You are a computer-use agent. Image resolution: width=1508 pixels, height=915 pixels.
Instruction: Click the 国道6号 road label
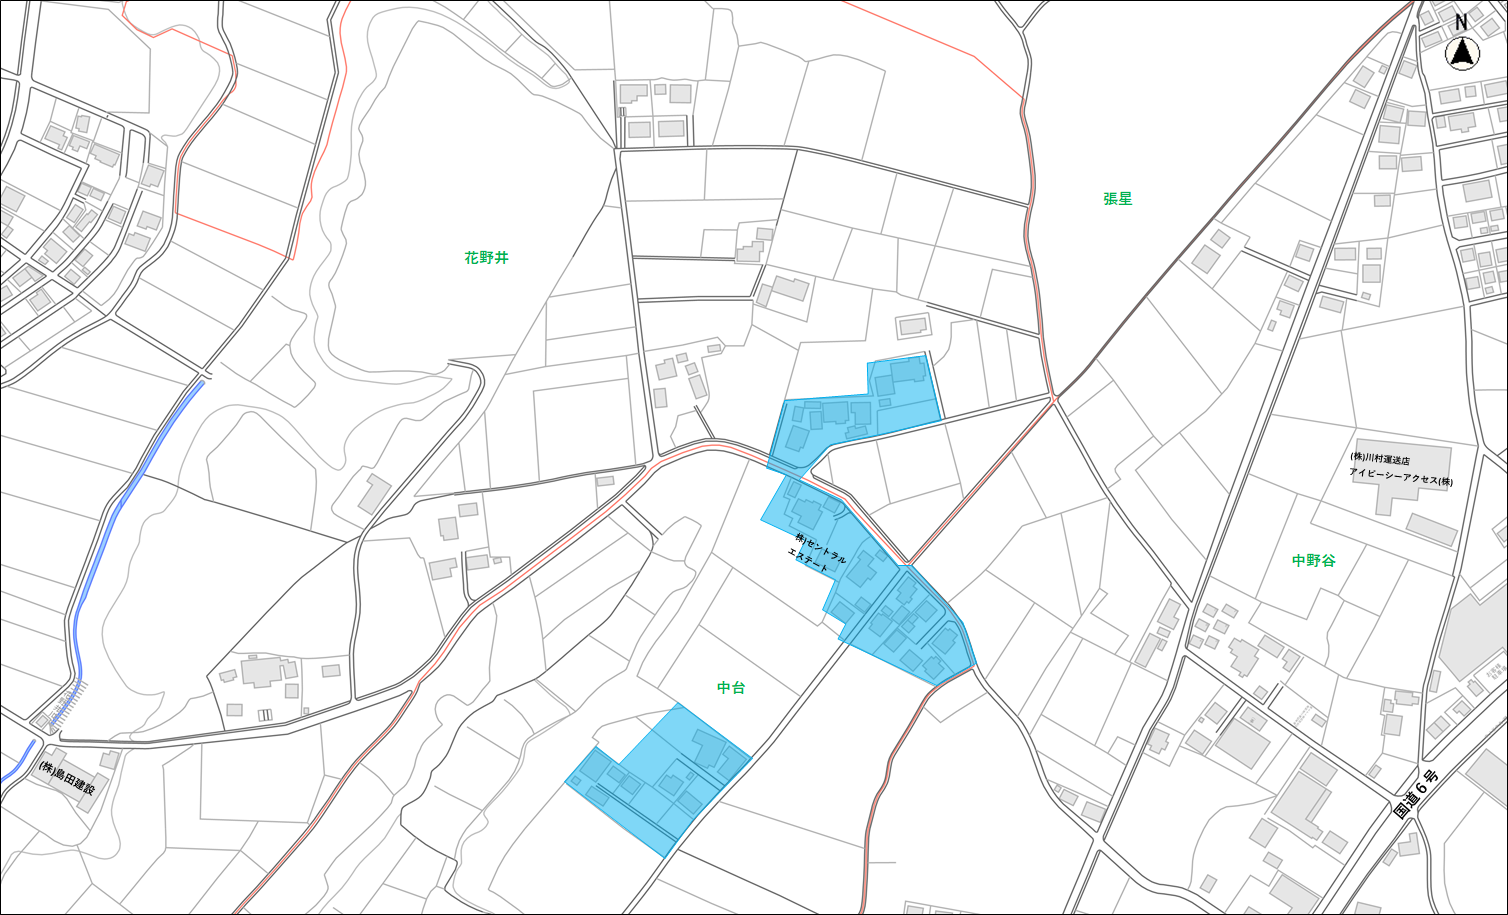(1414, 793)
